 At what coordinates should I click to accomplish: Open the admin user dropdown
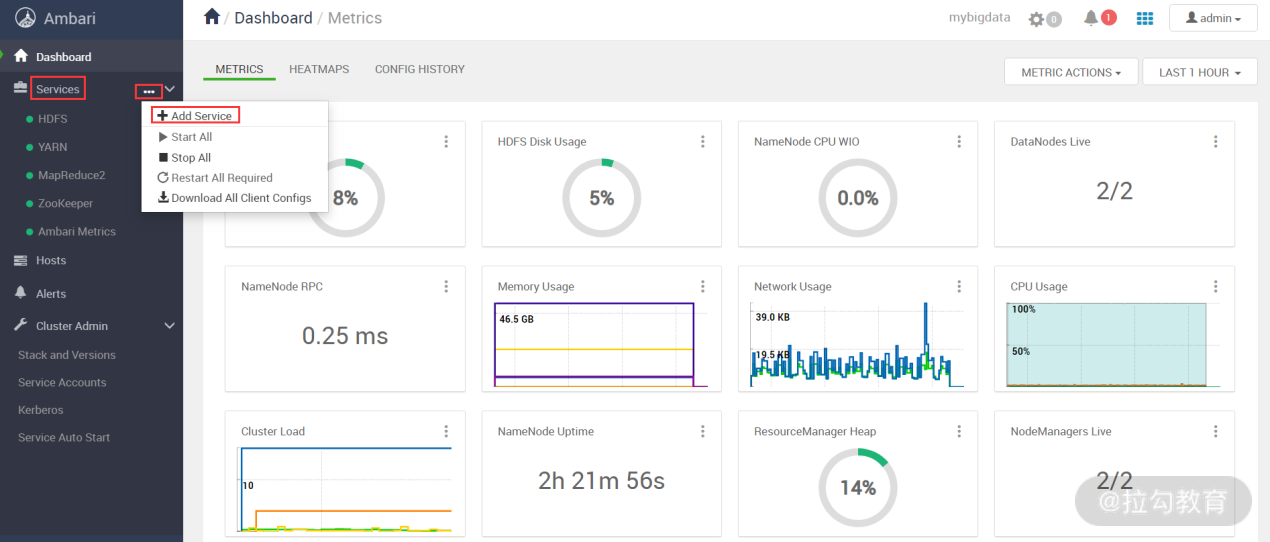click(1213, 18)
